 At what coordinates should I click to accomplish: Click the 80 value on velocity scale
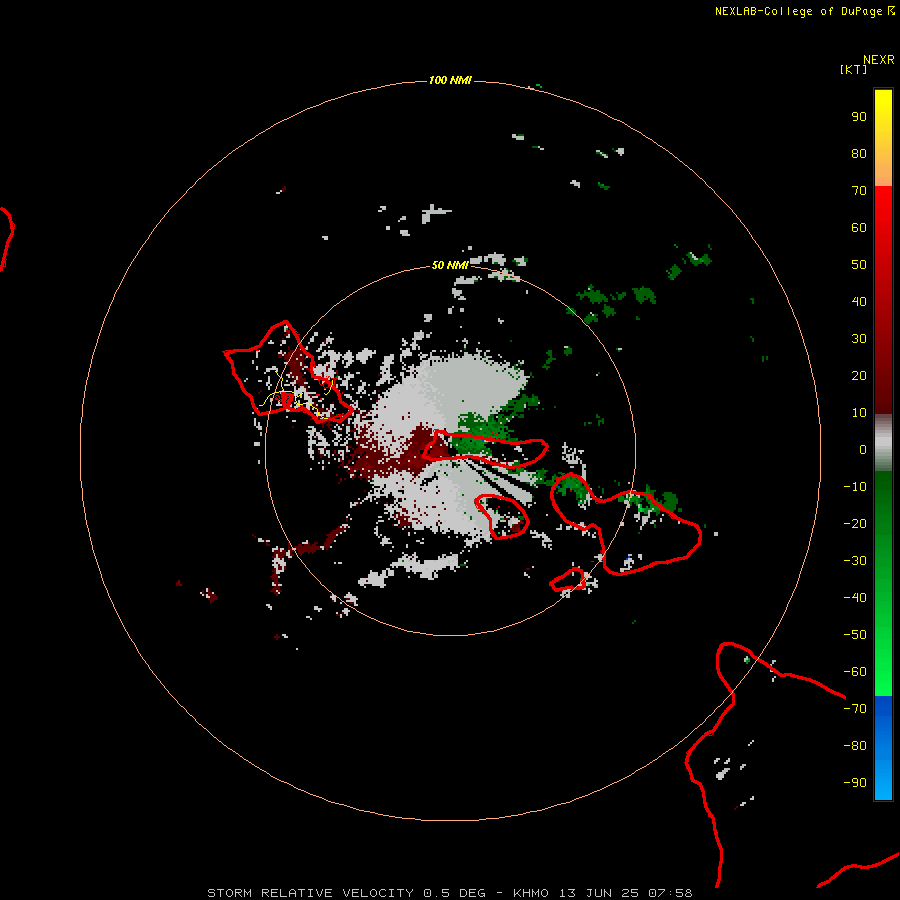pos(859,154)
